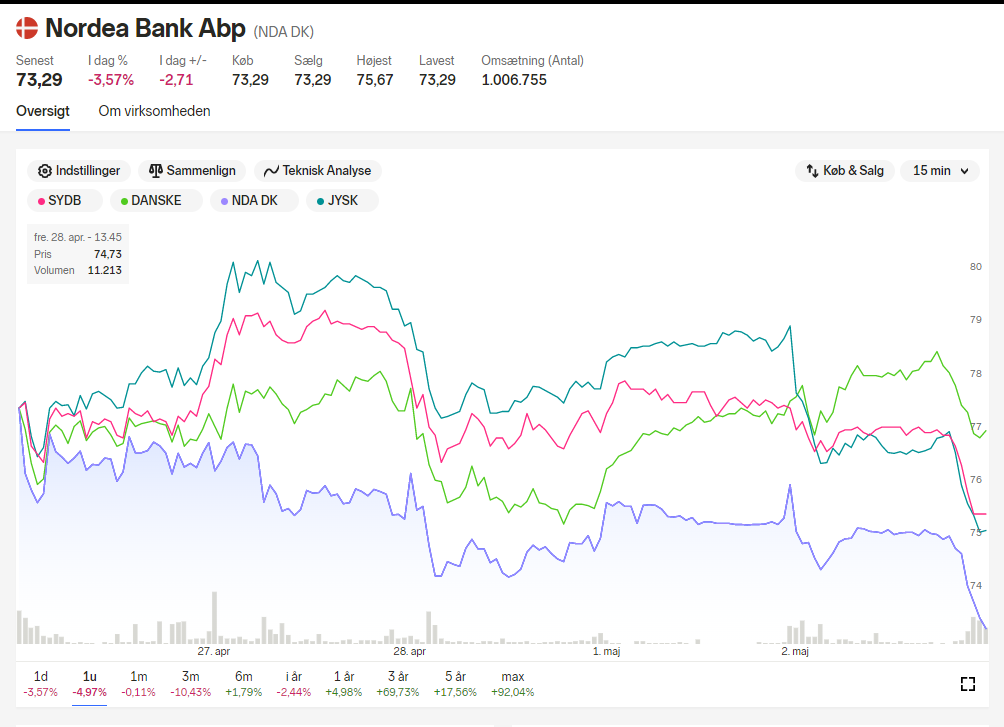This screenshot has height=727, width=1004.
Task: Toggle the DANSKE series chip
Action: [156, 200]
